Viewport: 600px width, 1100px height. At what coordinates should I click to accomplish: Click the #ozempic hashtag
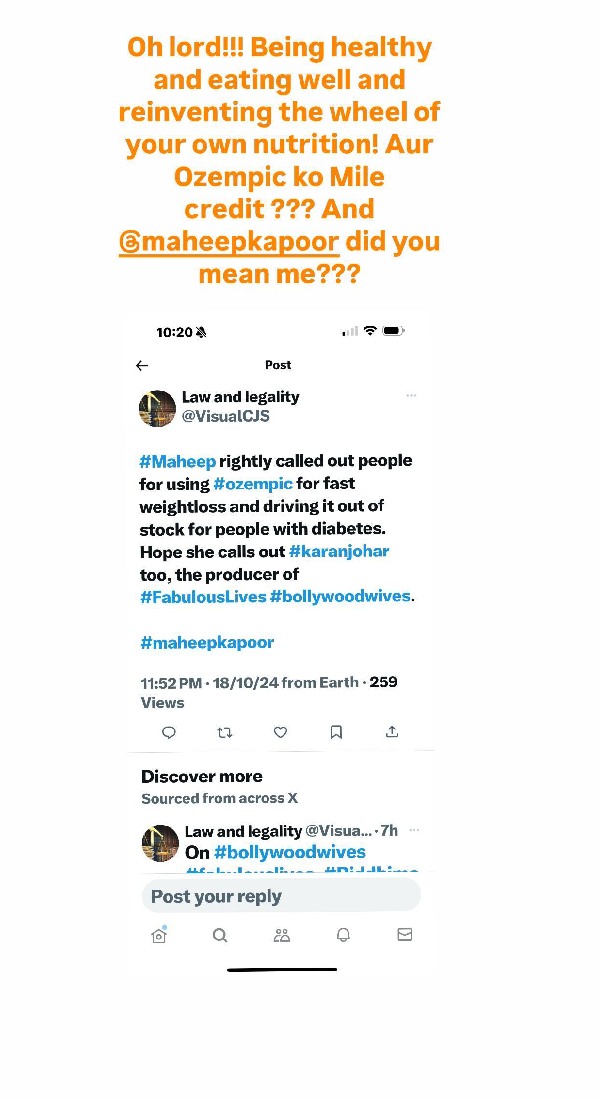[x=253, y=484]
